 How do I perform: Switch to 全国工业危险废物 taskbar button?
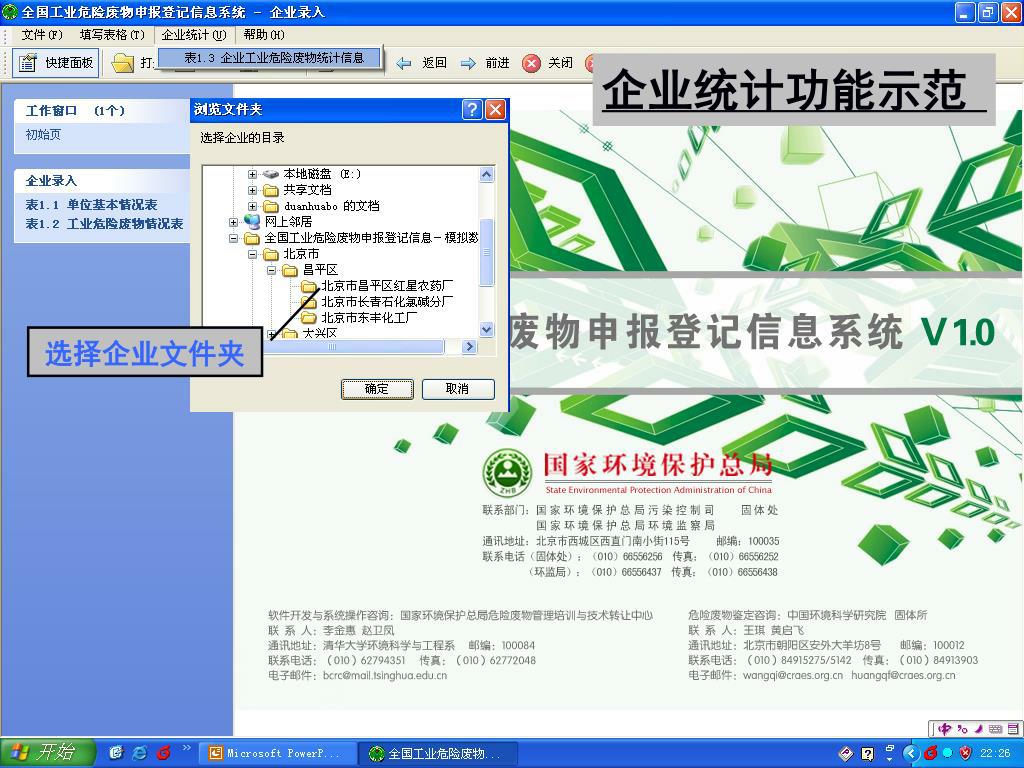click(x=438, y=754)
